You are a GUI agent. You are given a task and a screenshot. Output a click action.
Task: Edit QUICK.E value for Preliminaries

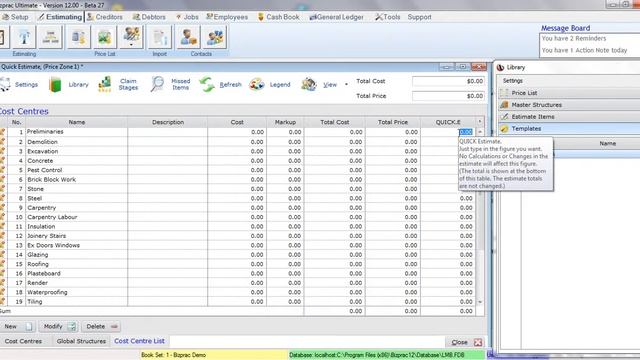(466, 132)
